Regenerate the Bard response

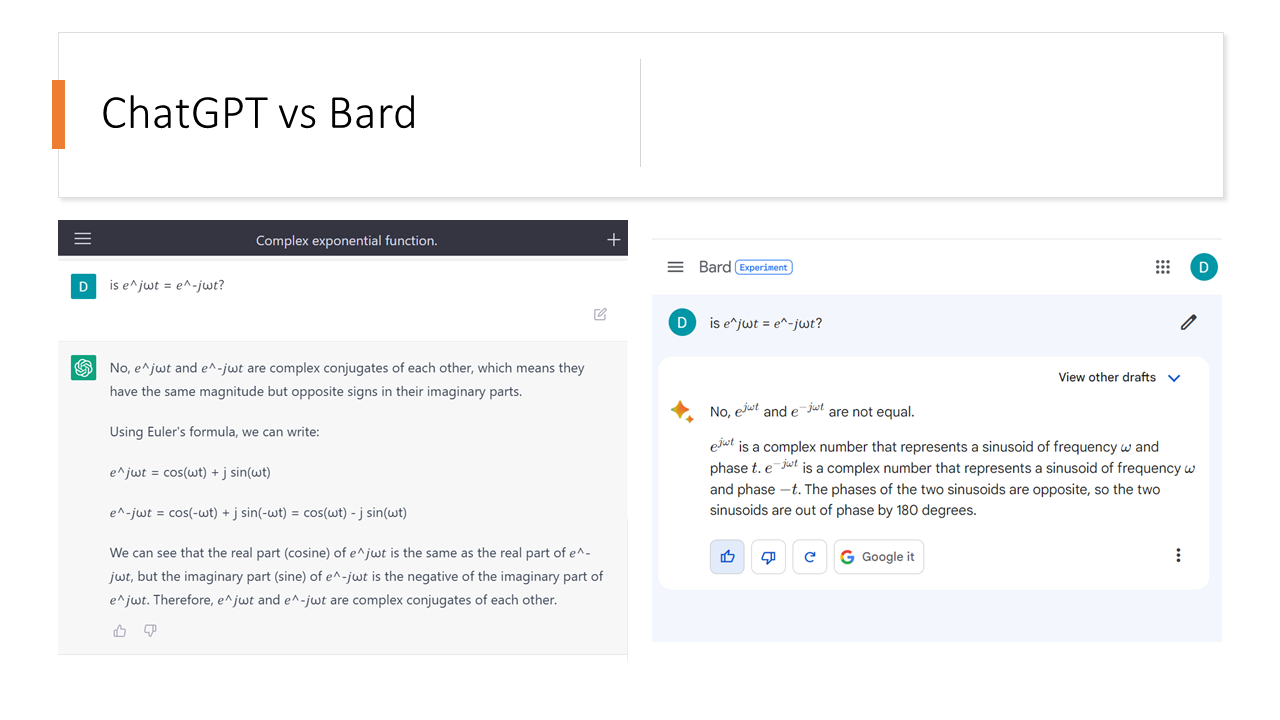810,557
